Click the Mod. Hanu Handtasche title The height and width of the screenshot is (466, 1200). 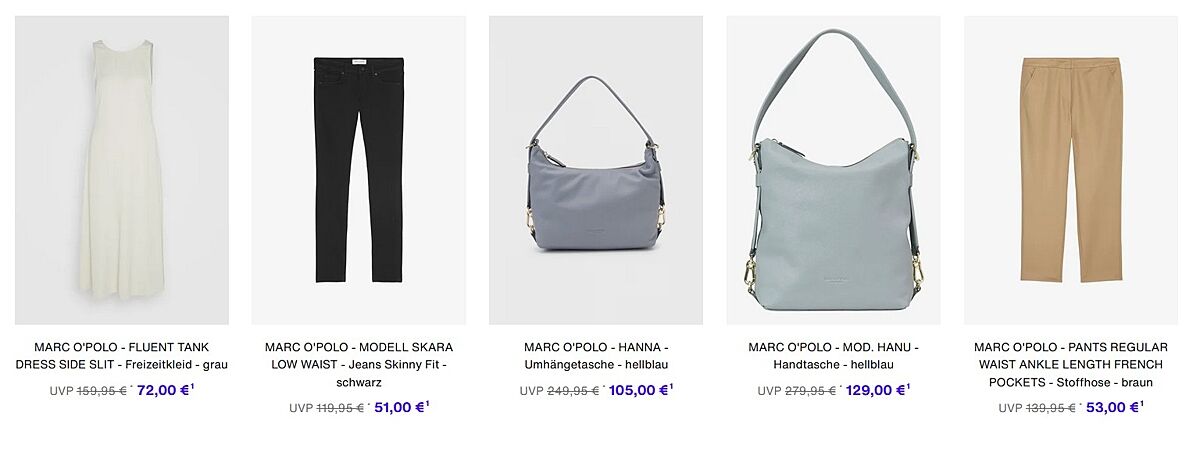tap(833, 356)
